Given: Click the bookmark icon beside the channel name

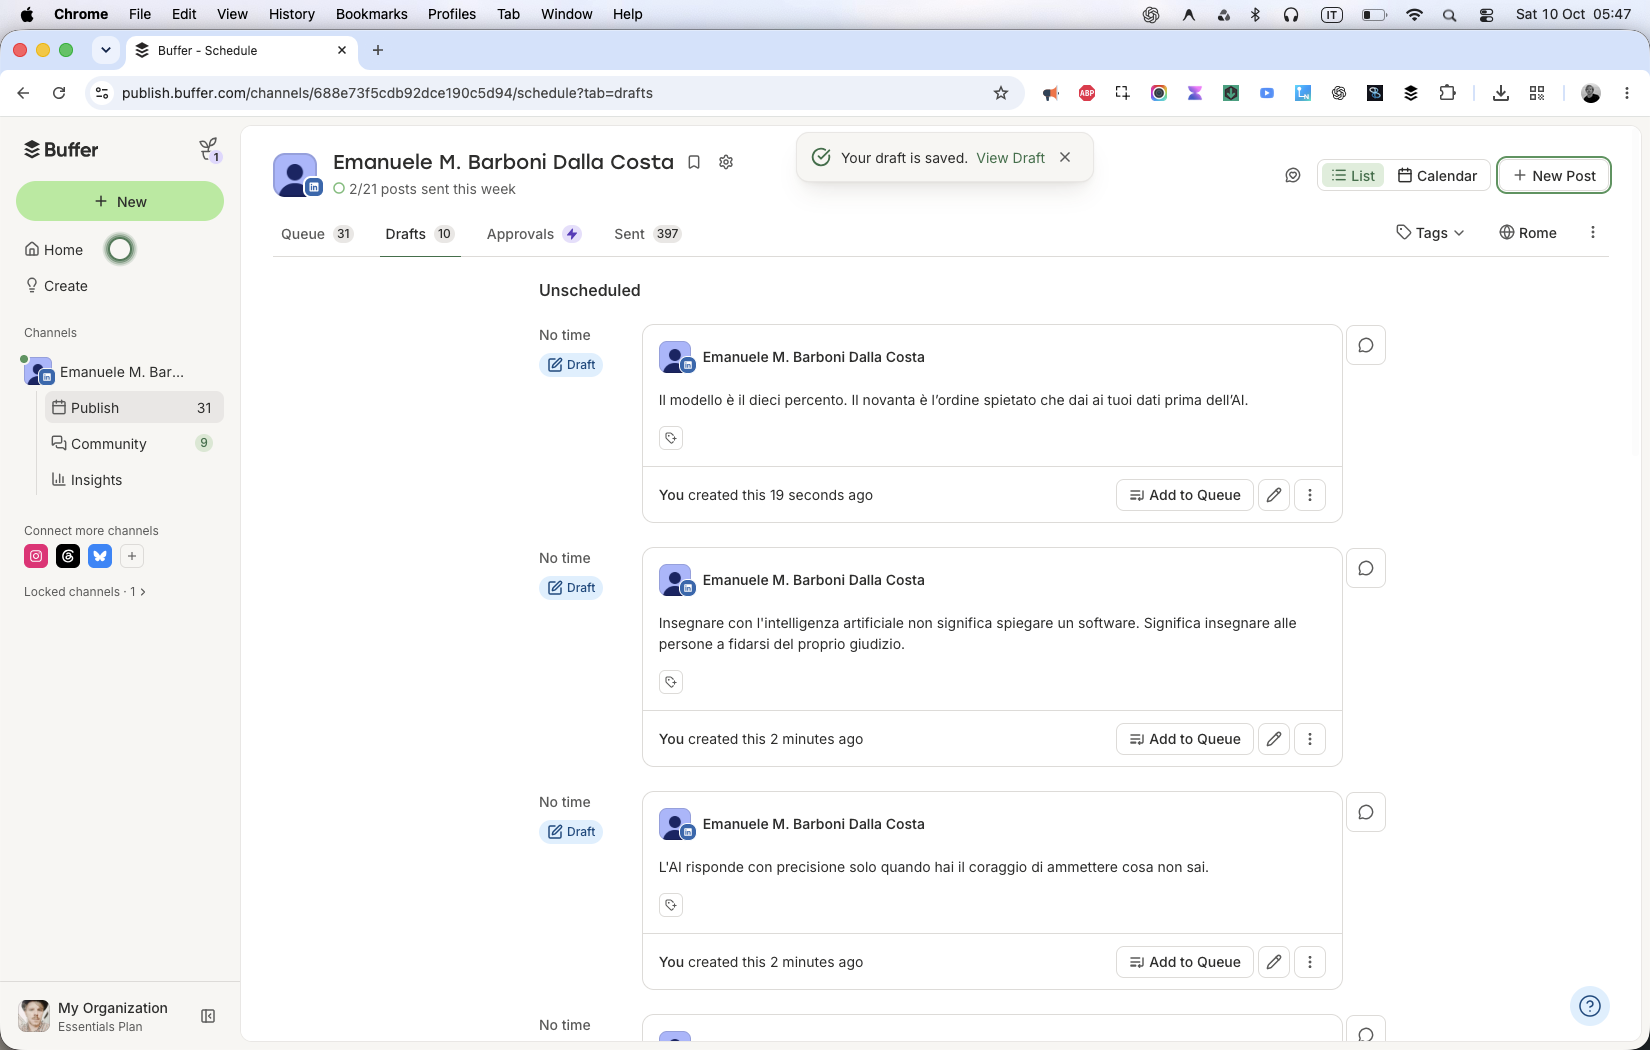Looking at the screenshot, I should tap(694, 162).
